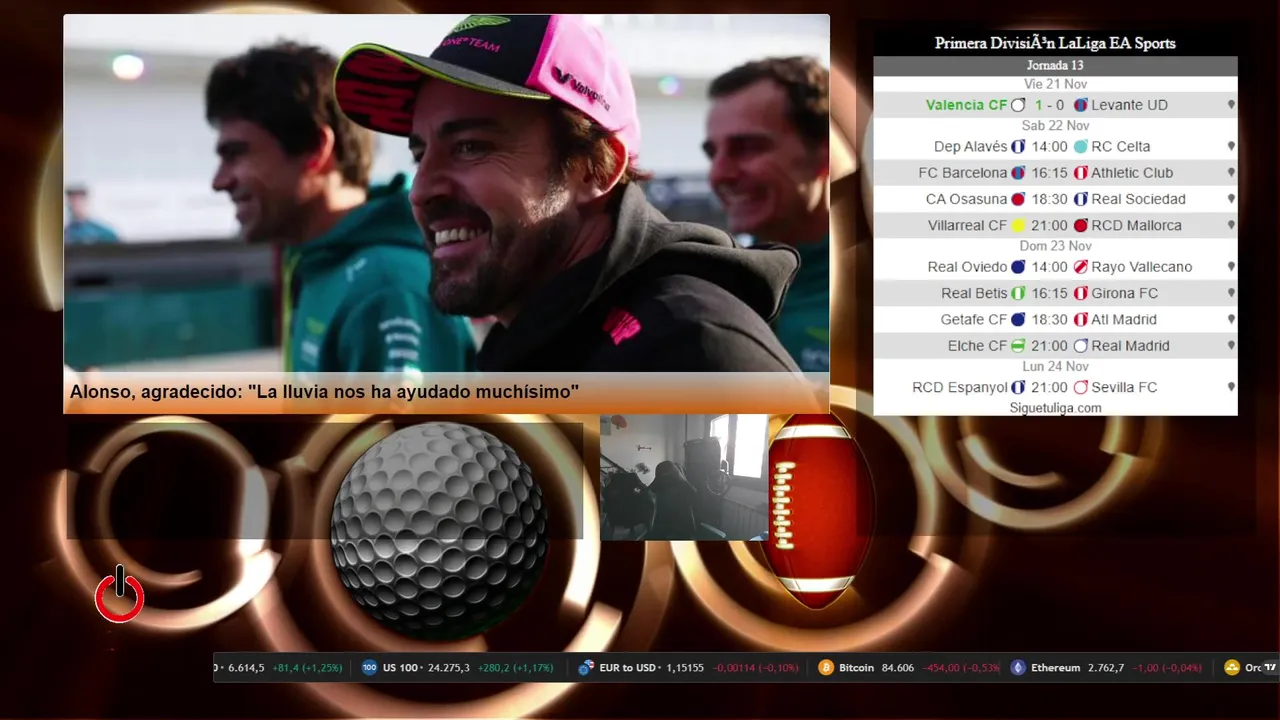This screenshot has width=1280, height=720.
Task: Select the FC Barcelona team name
Action: pyautogui.click(x=963, y=173)
